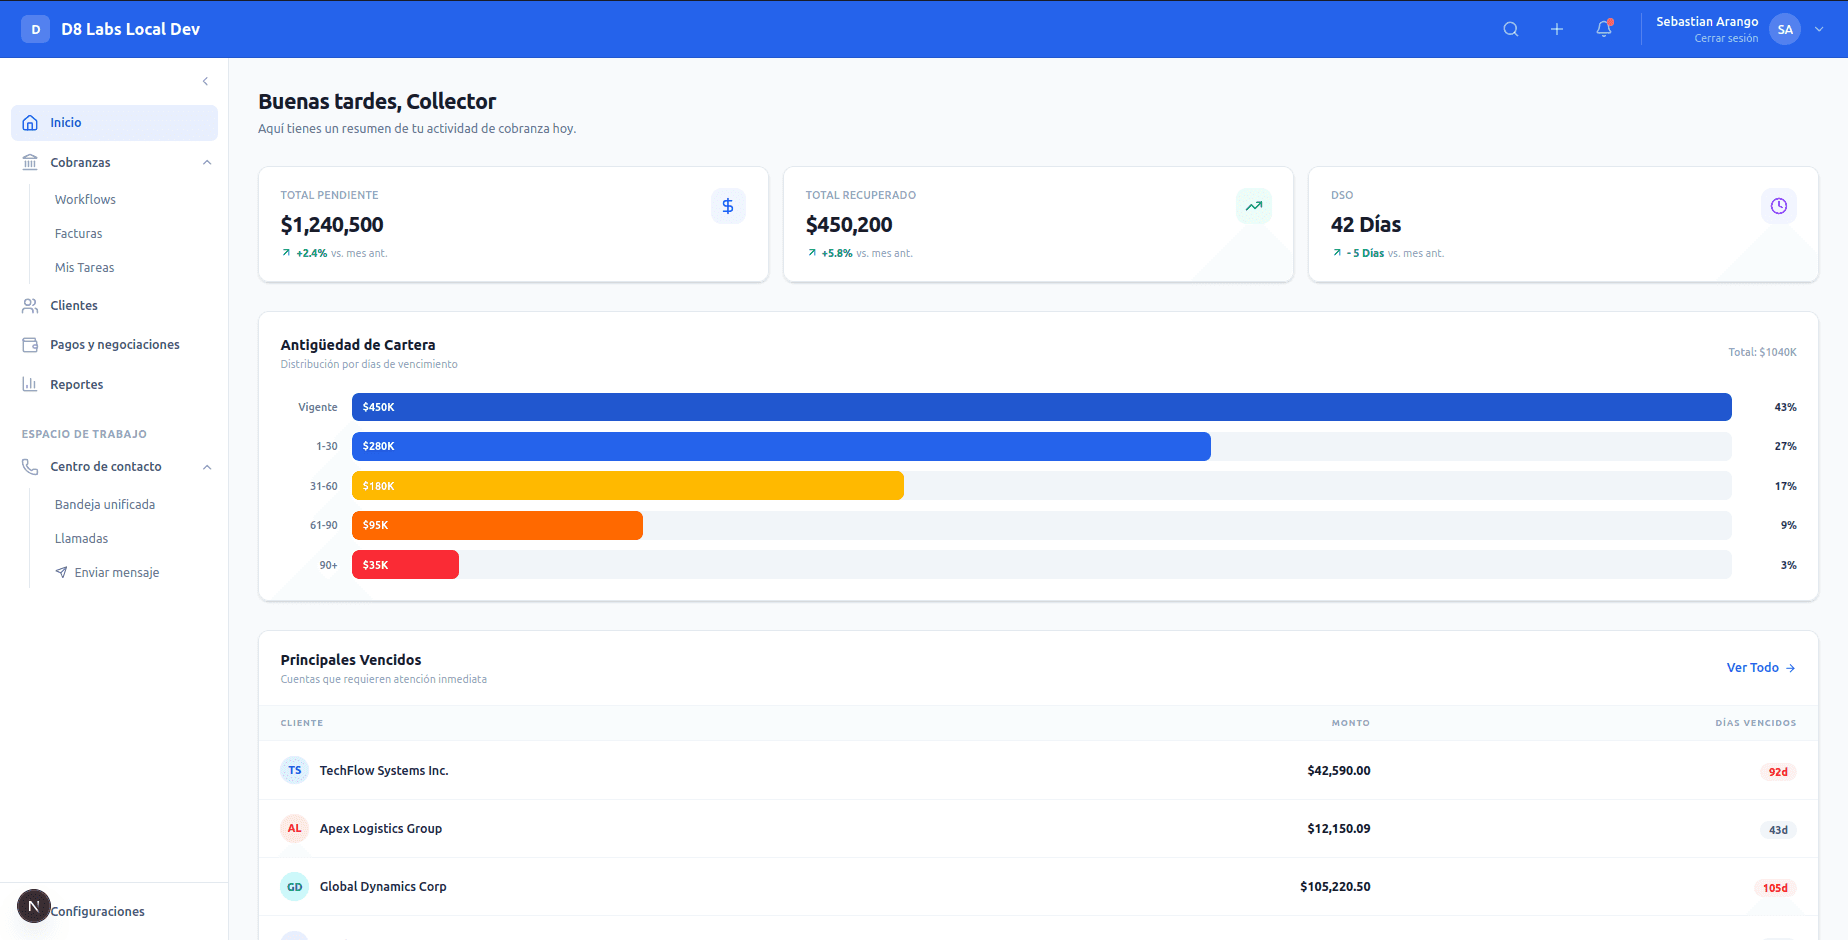This screenshot has height=940, width=1848.
Task: Click the D8 Labs logo badge
Action: 35,29
